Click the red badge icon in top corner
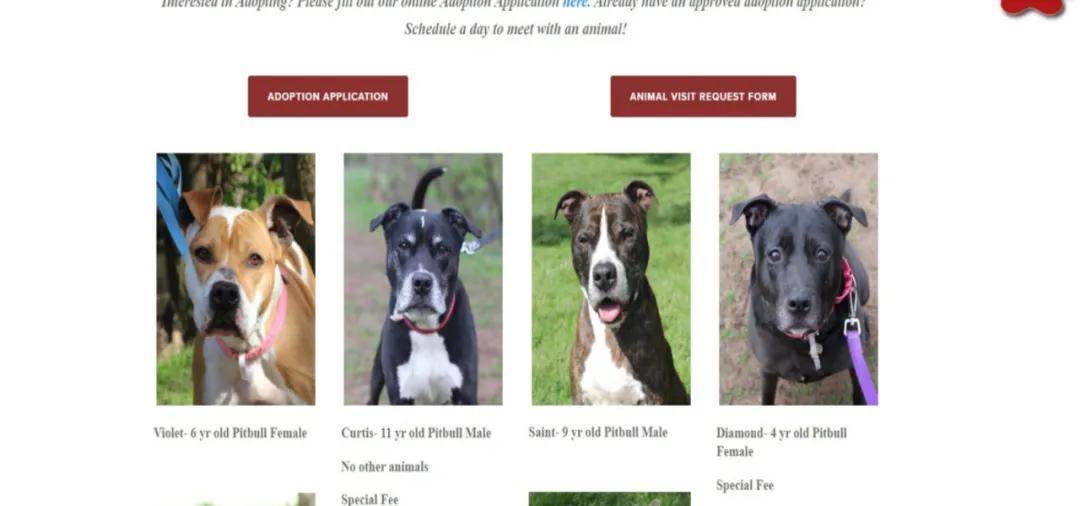 click(x=1032, y=7)
